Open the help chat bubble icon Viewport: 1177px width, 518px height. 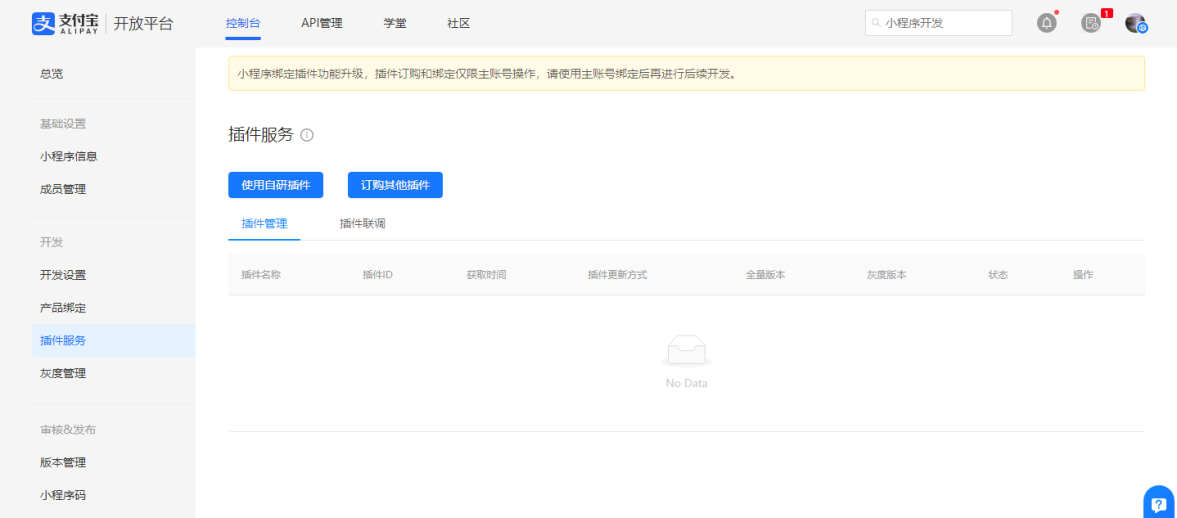pyautogui.click(x=1159, y=504)
